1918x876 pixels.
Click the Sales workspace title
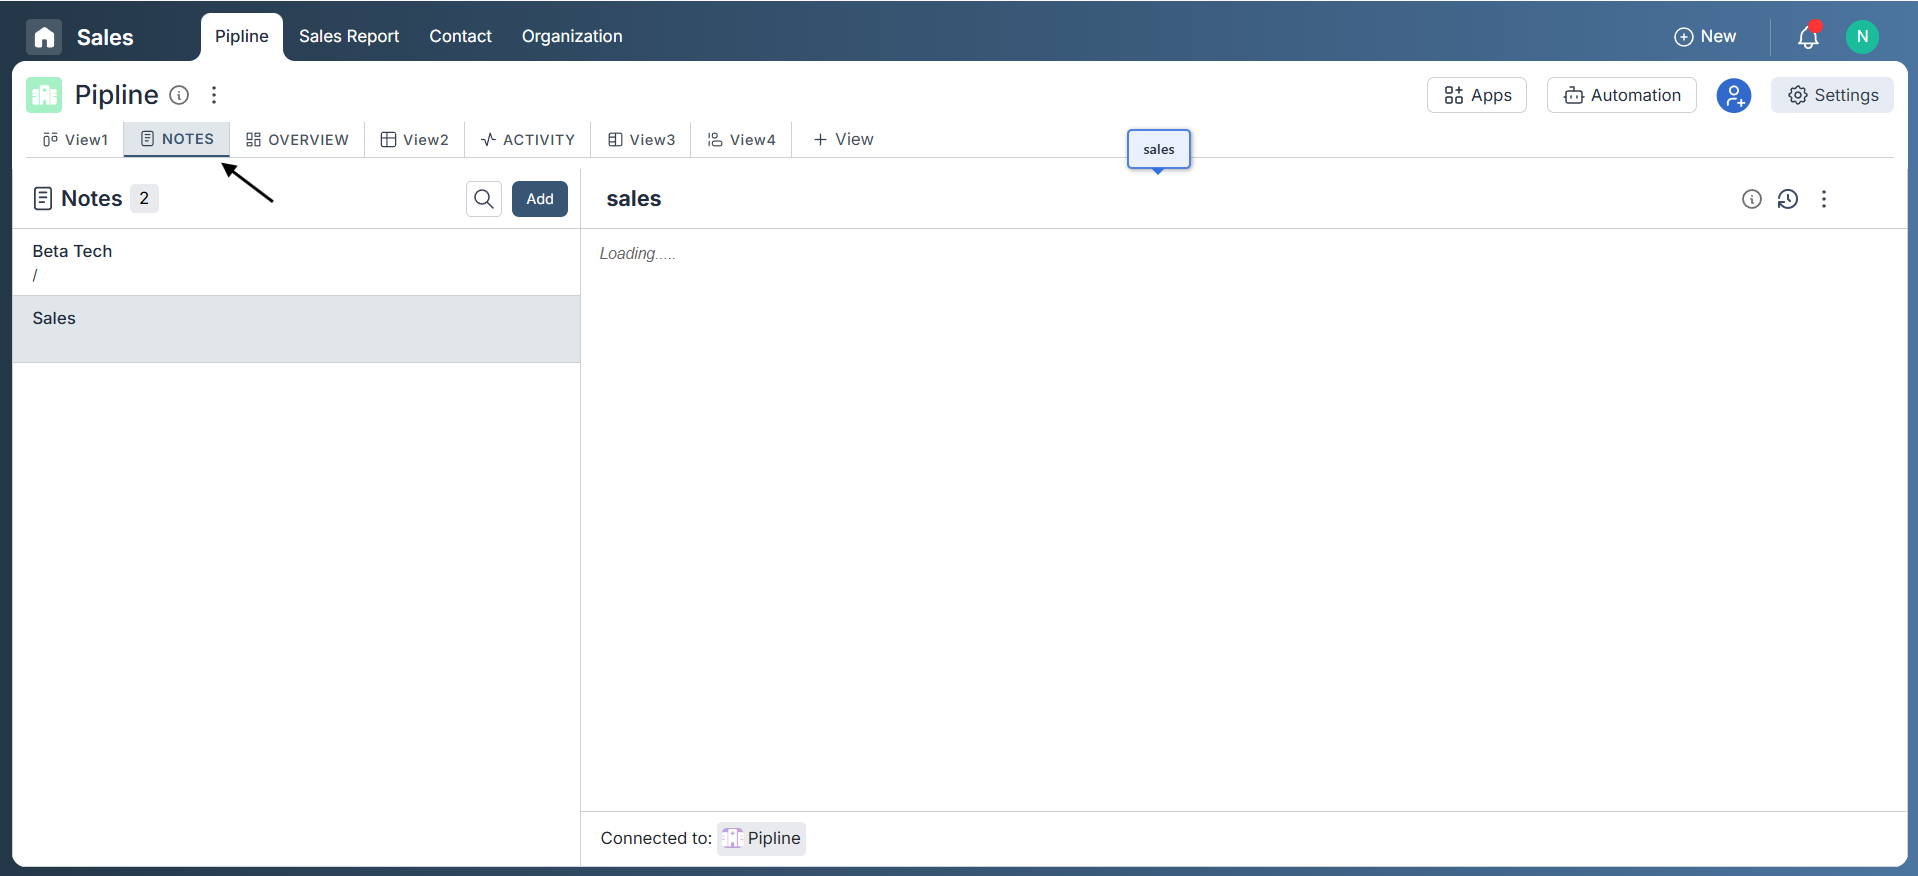(105, 37)
